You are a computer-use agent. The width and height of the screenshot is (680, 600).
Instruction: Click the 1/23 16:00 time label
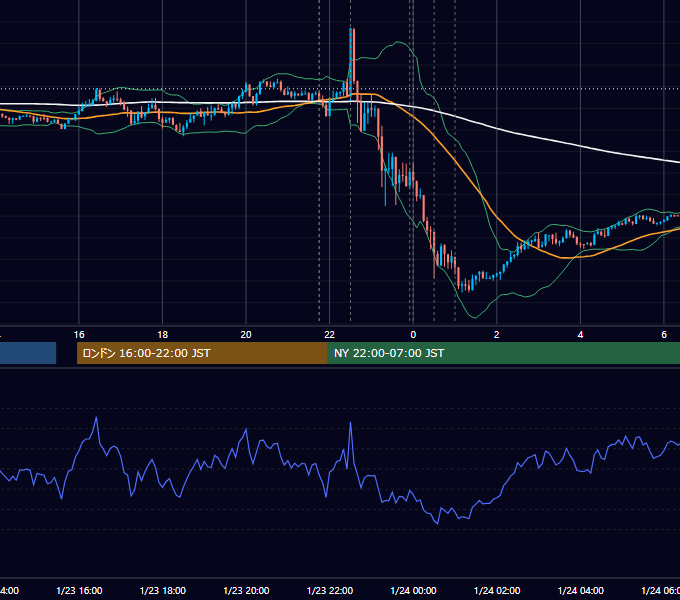pos(79,590)
